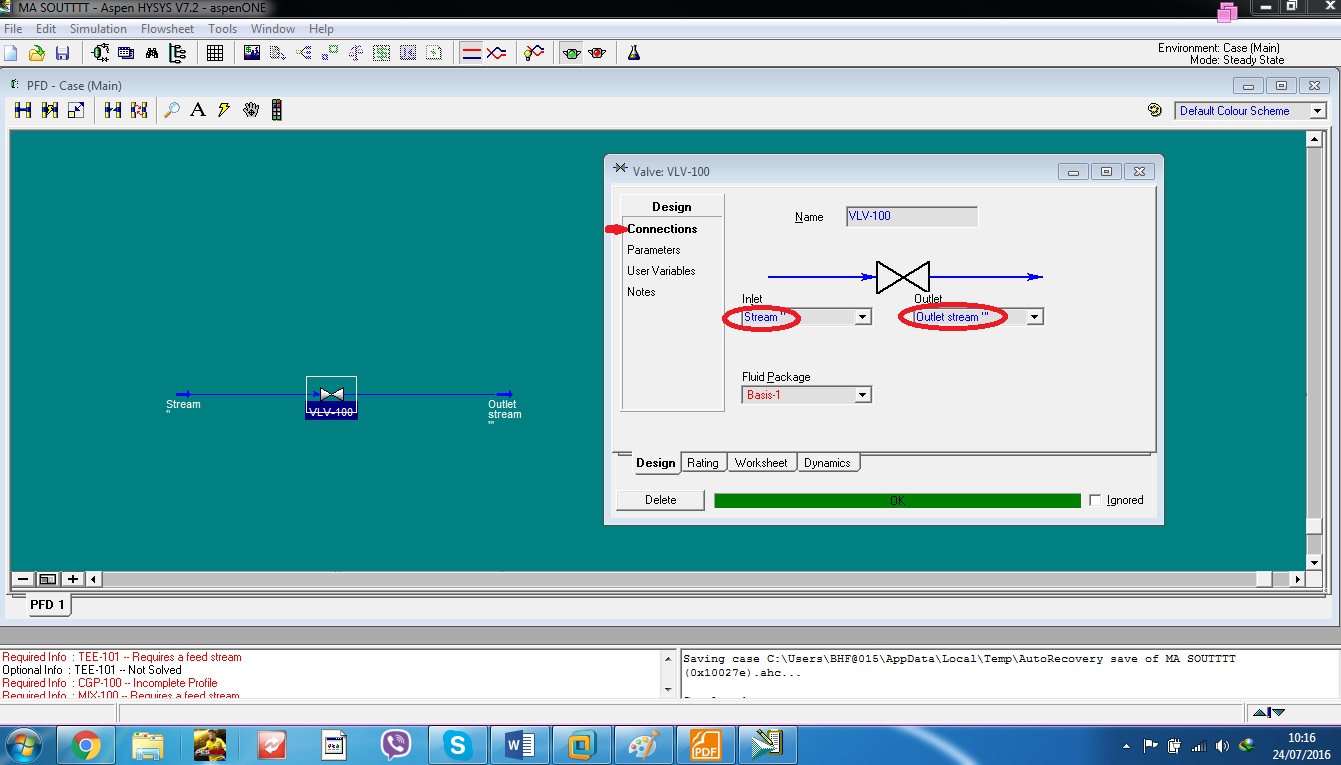Select the pan hand tool on PFD toolbar

click(x=249, y=110)
